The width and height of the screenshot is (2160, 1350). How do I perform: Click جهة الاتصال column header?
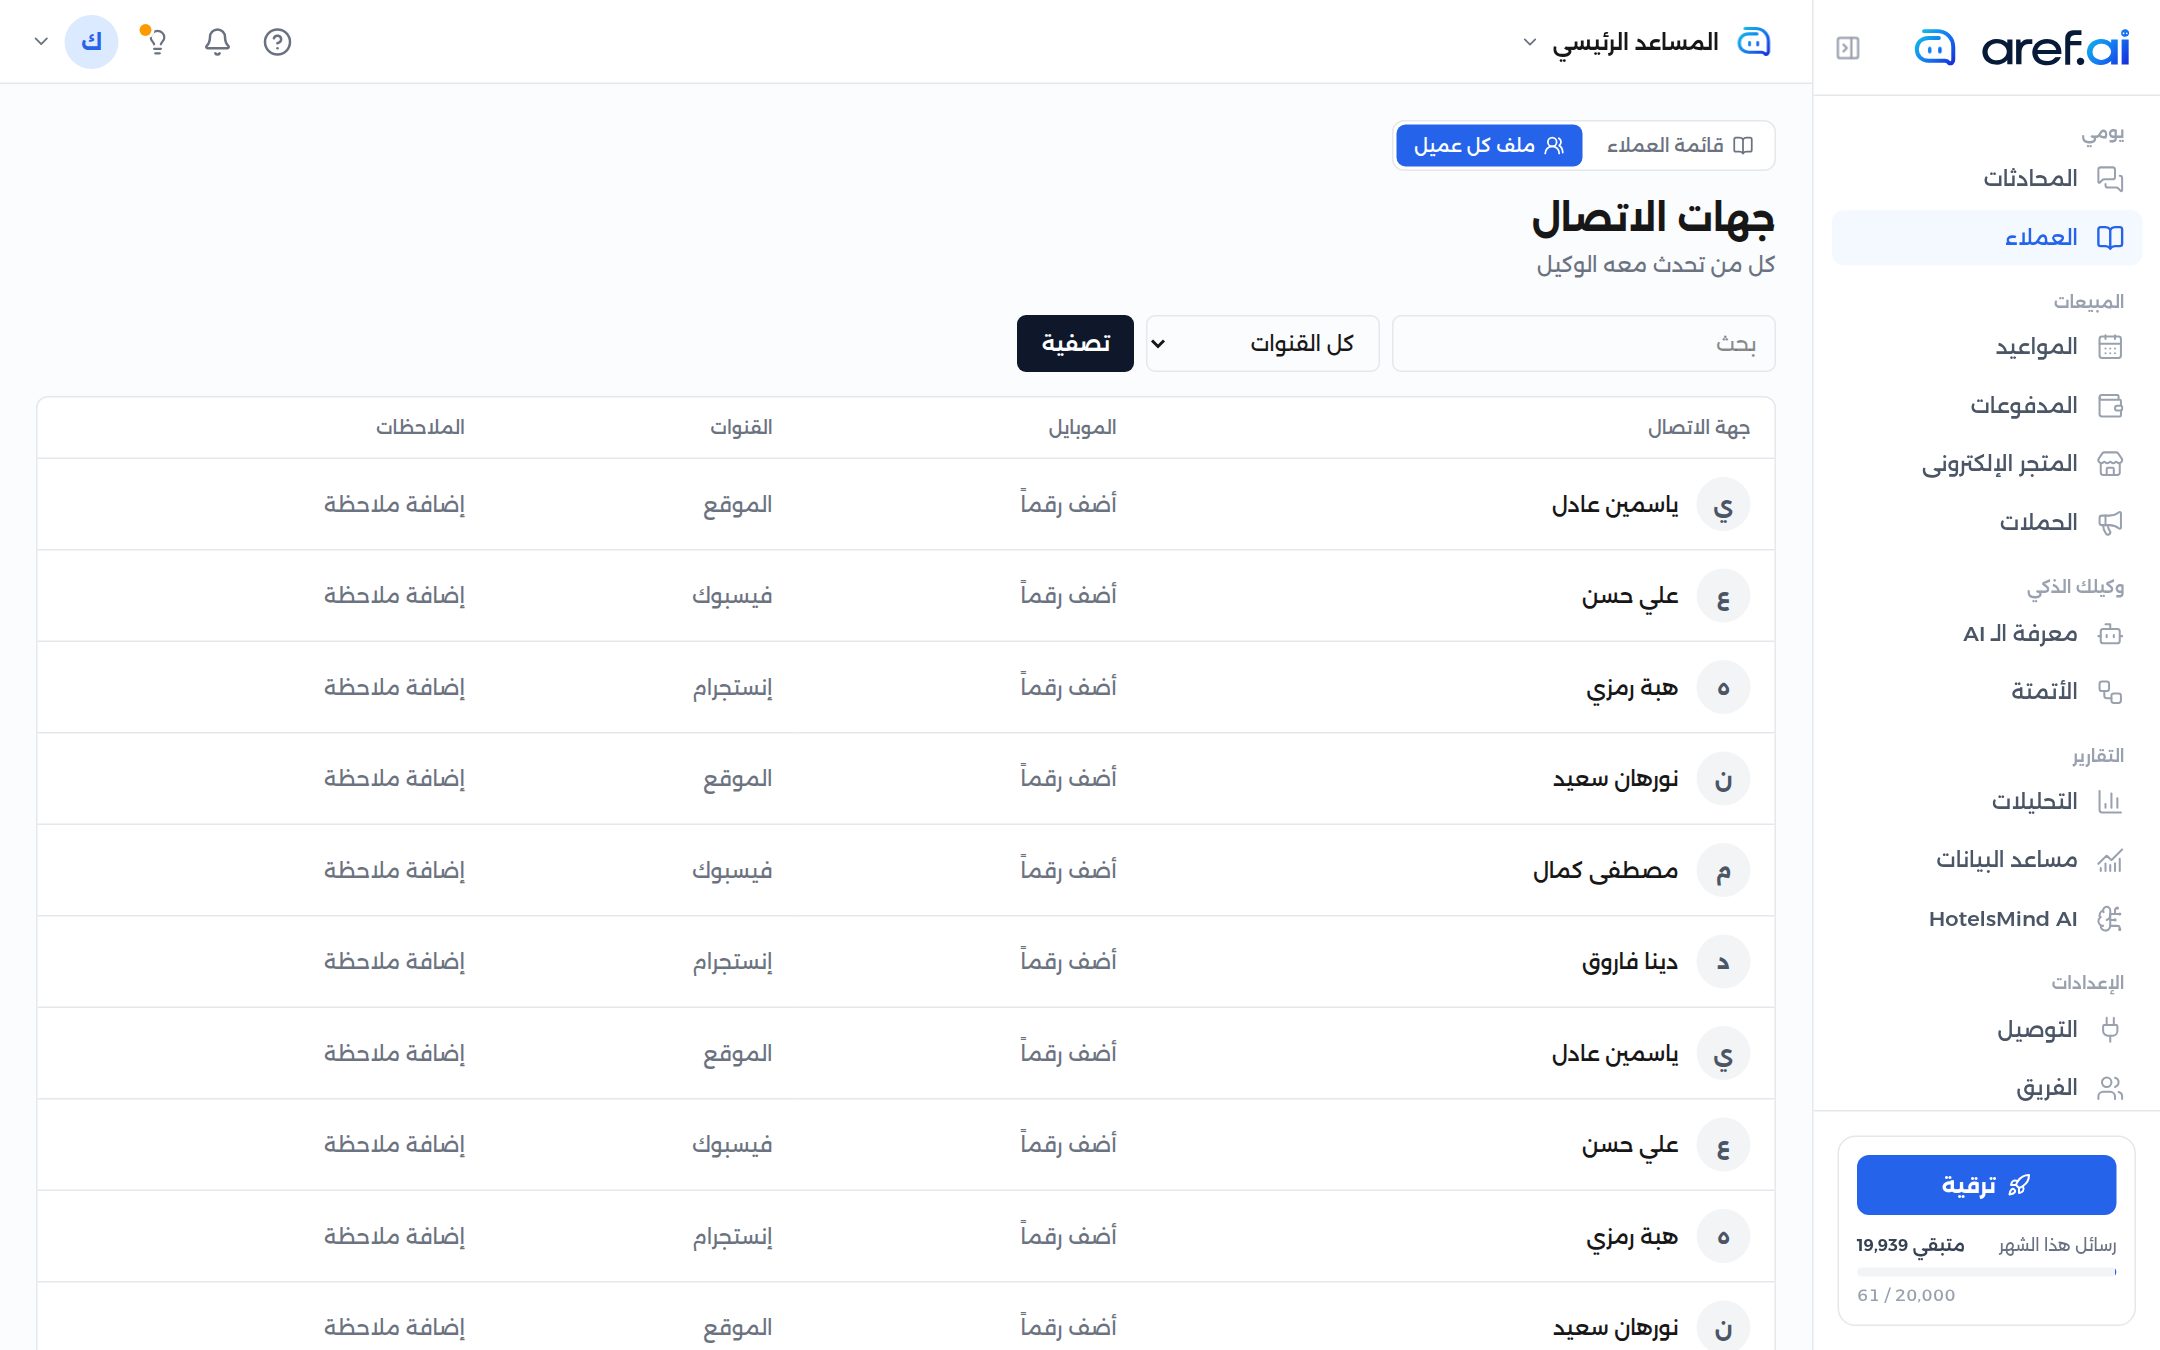[x=1699, y=428]
